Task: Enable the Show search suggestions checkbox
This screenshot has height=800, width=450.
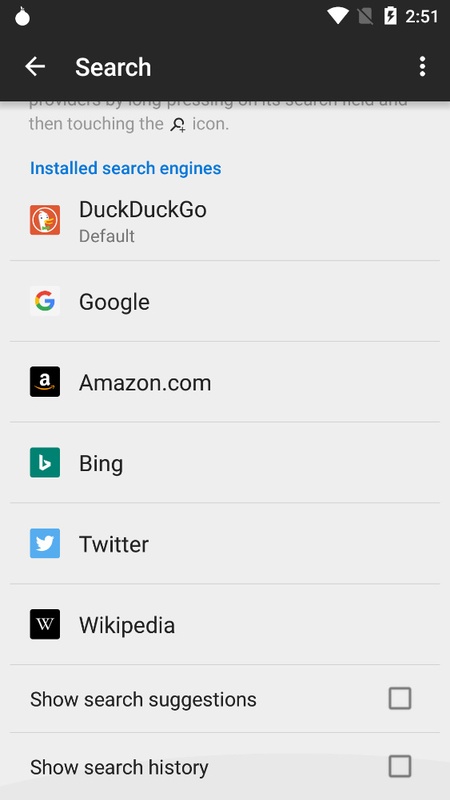Action: 399,698
